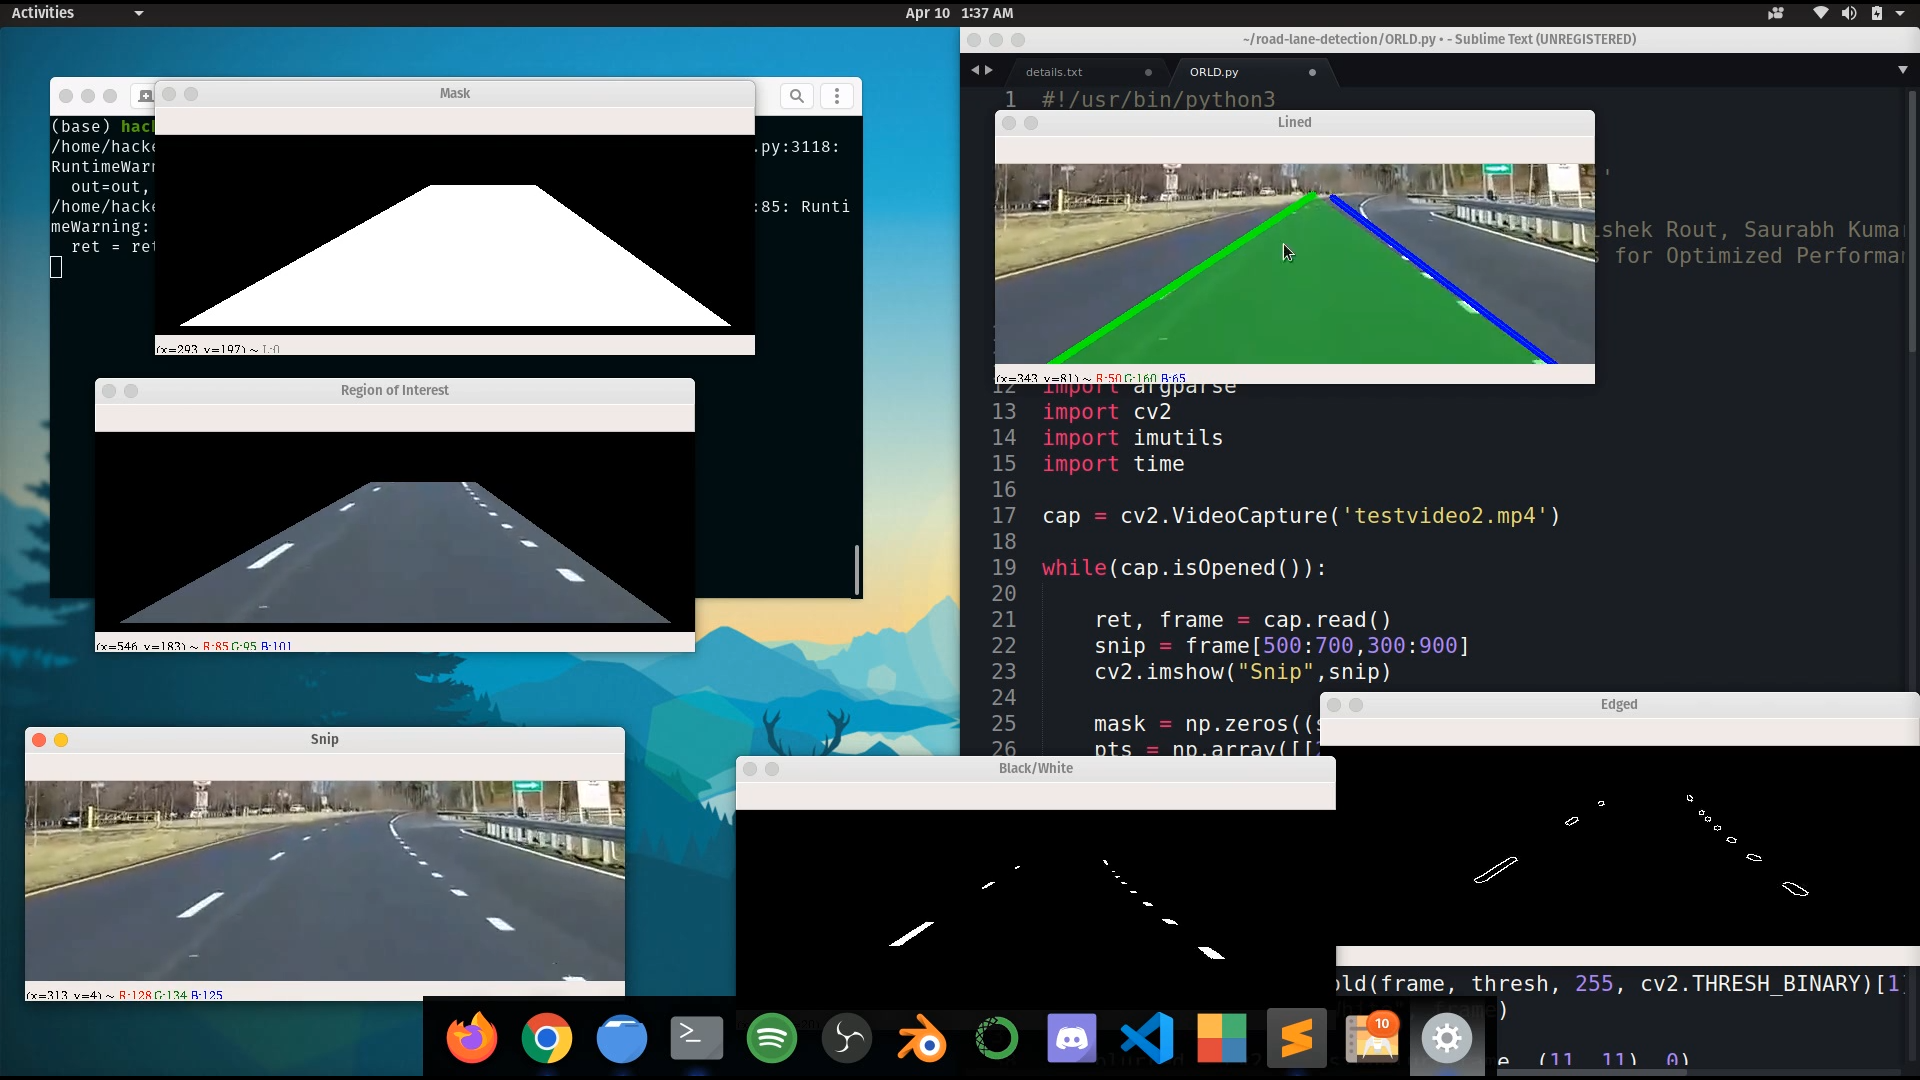
Task: Click the Sublime Text icon in the dock
Action: click(x=1296, y=1038)
